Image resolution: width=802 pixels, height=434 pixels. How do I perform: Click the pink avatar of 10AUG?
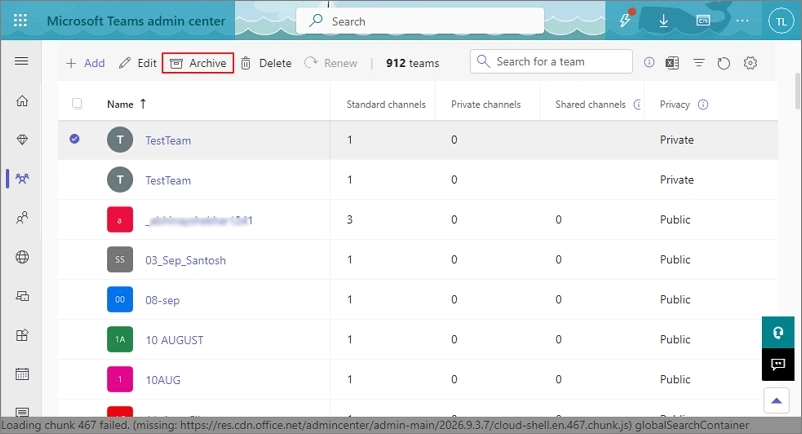pos(120,379)
